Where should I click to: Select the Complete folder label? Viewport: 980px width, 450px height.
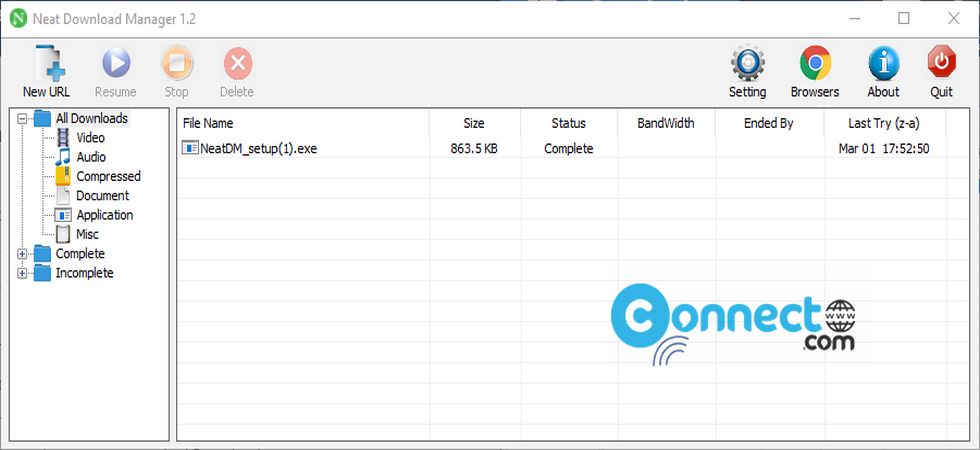pos(80,254)
